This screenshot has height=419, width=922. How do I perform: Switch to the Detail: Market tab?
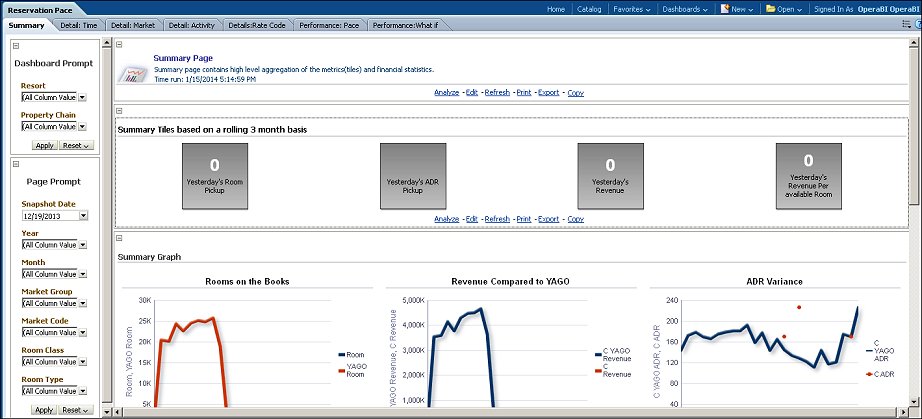(x=132, y=24)
